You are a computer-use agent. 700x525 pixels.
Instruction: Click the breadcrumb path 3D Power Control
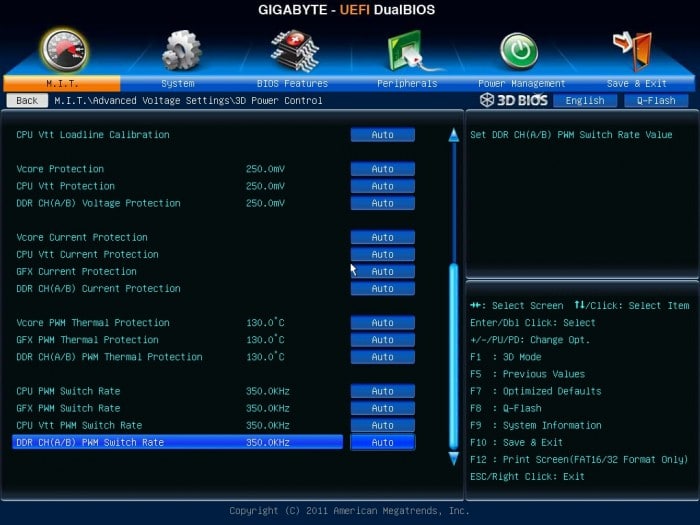(279, 100)
